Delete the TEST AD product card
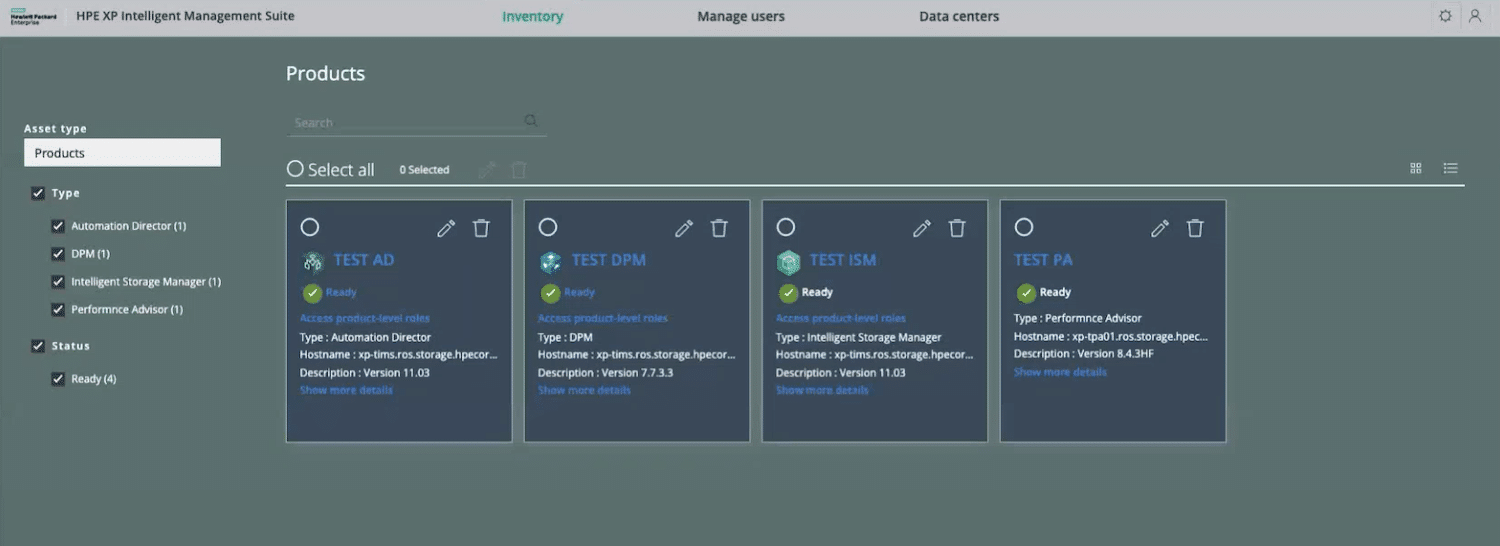This screenshot has height=546, width=1500. tap(481, 228)
